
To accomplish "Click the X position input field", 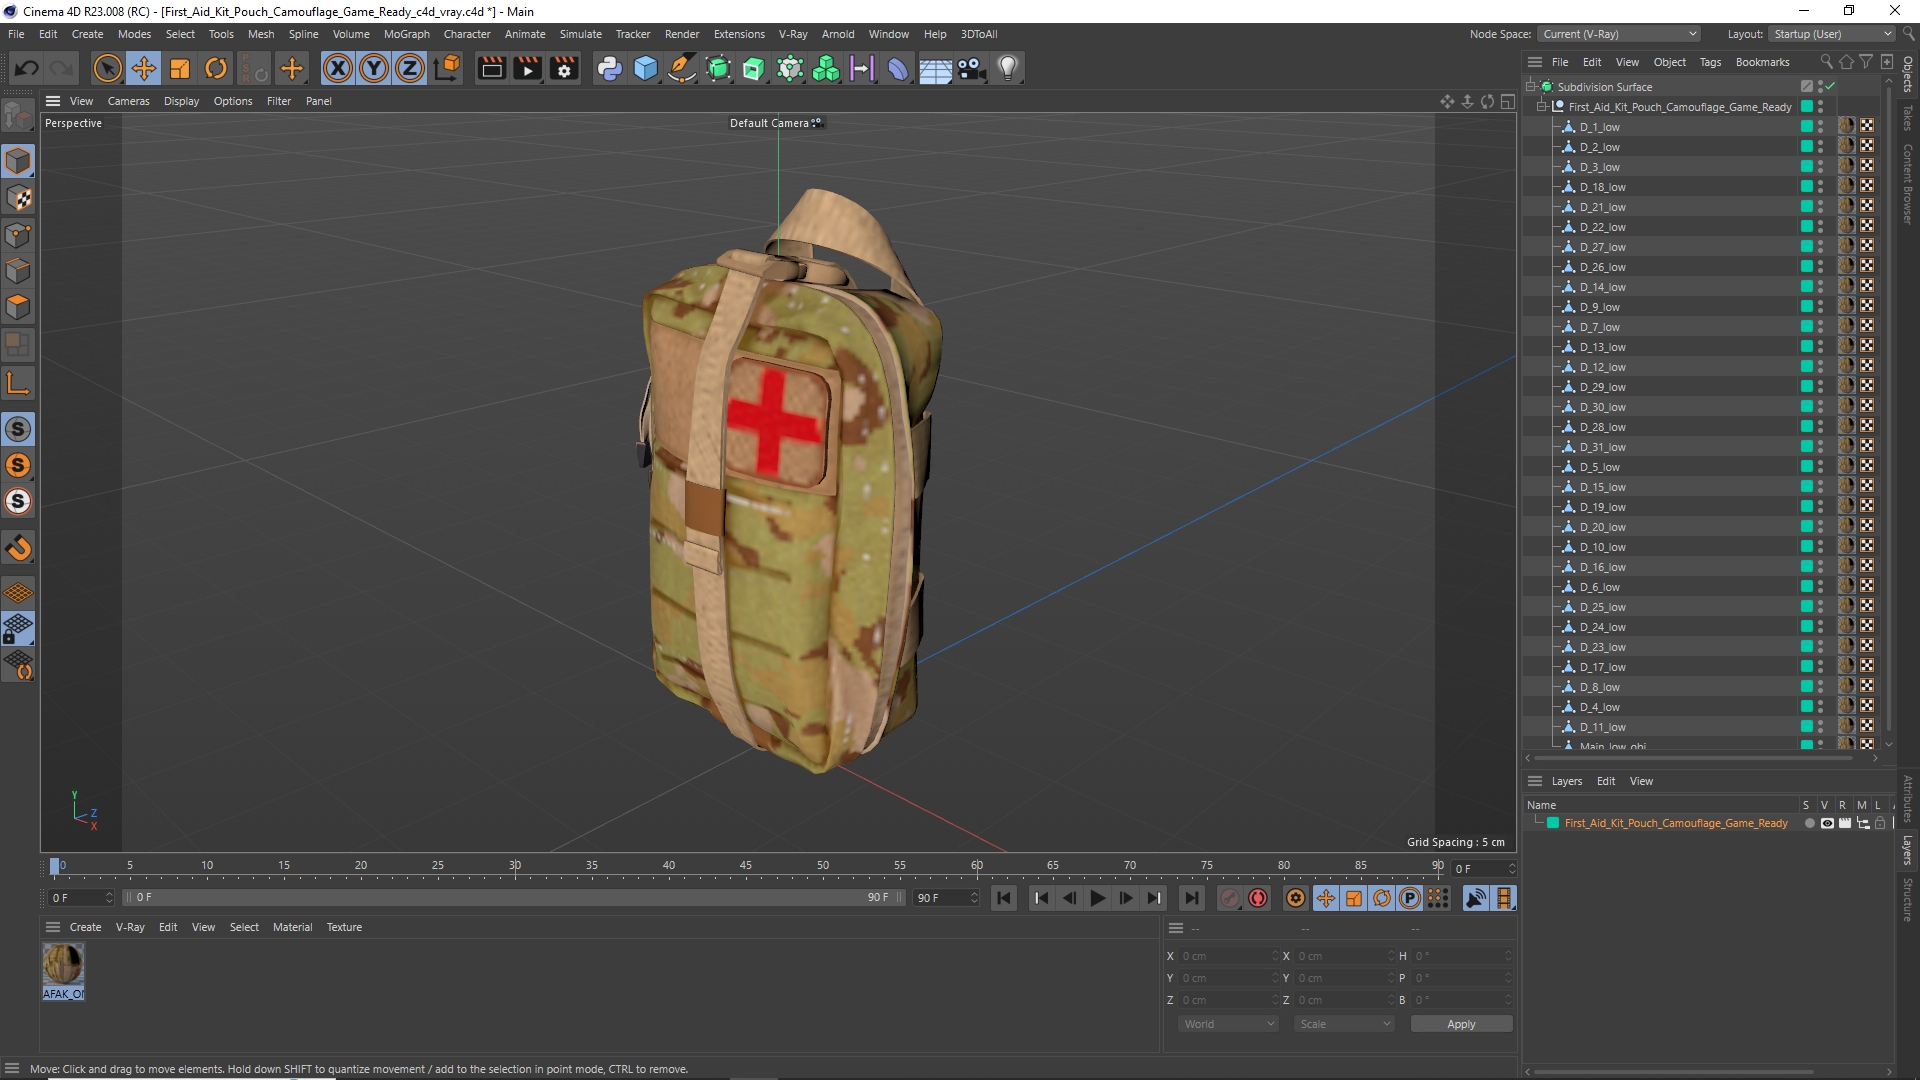I will (1228, 956).
